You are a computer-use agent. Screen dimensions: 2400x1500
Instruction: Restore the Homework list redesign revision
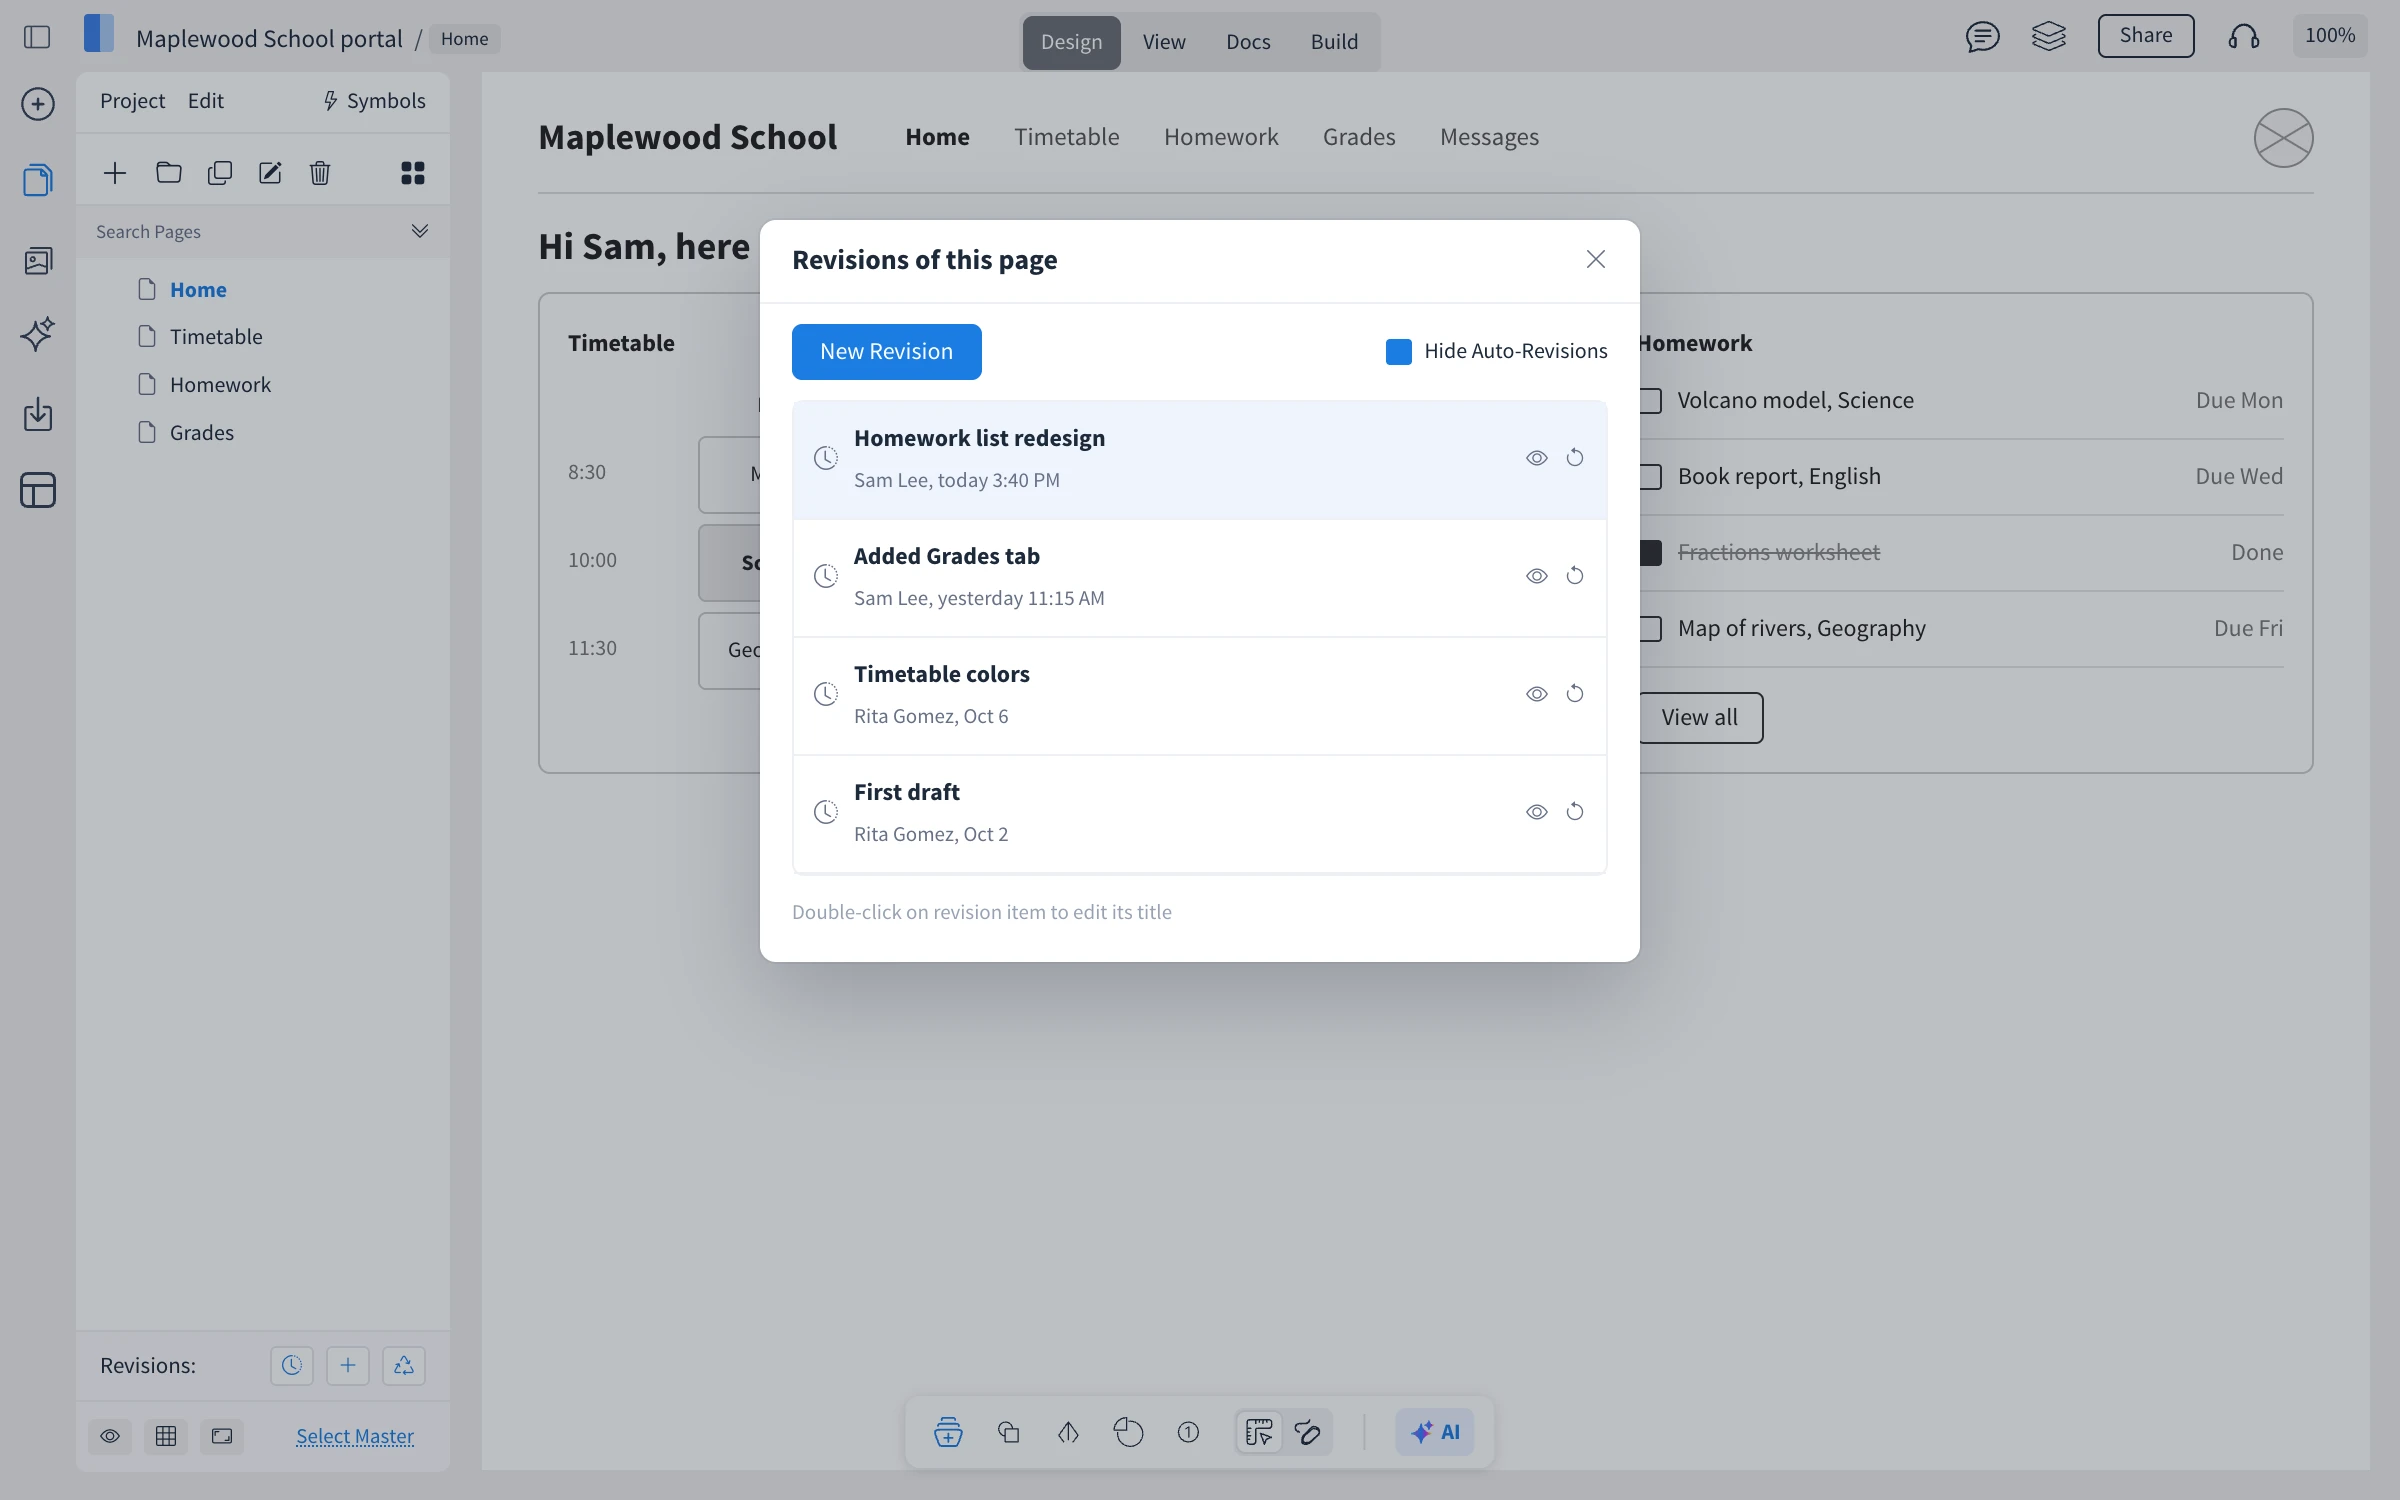point(1575,458)
